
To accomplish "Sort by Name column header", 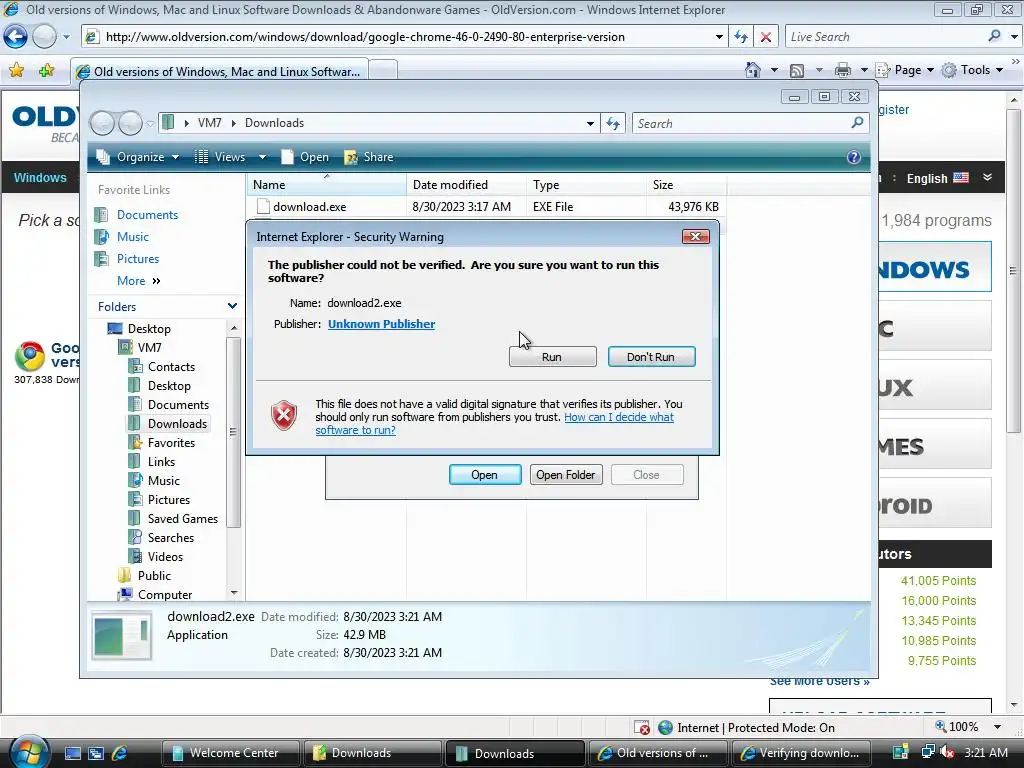I will (x=327, y=185).
